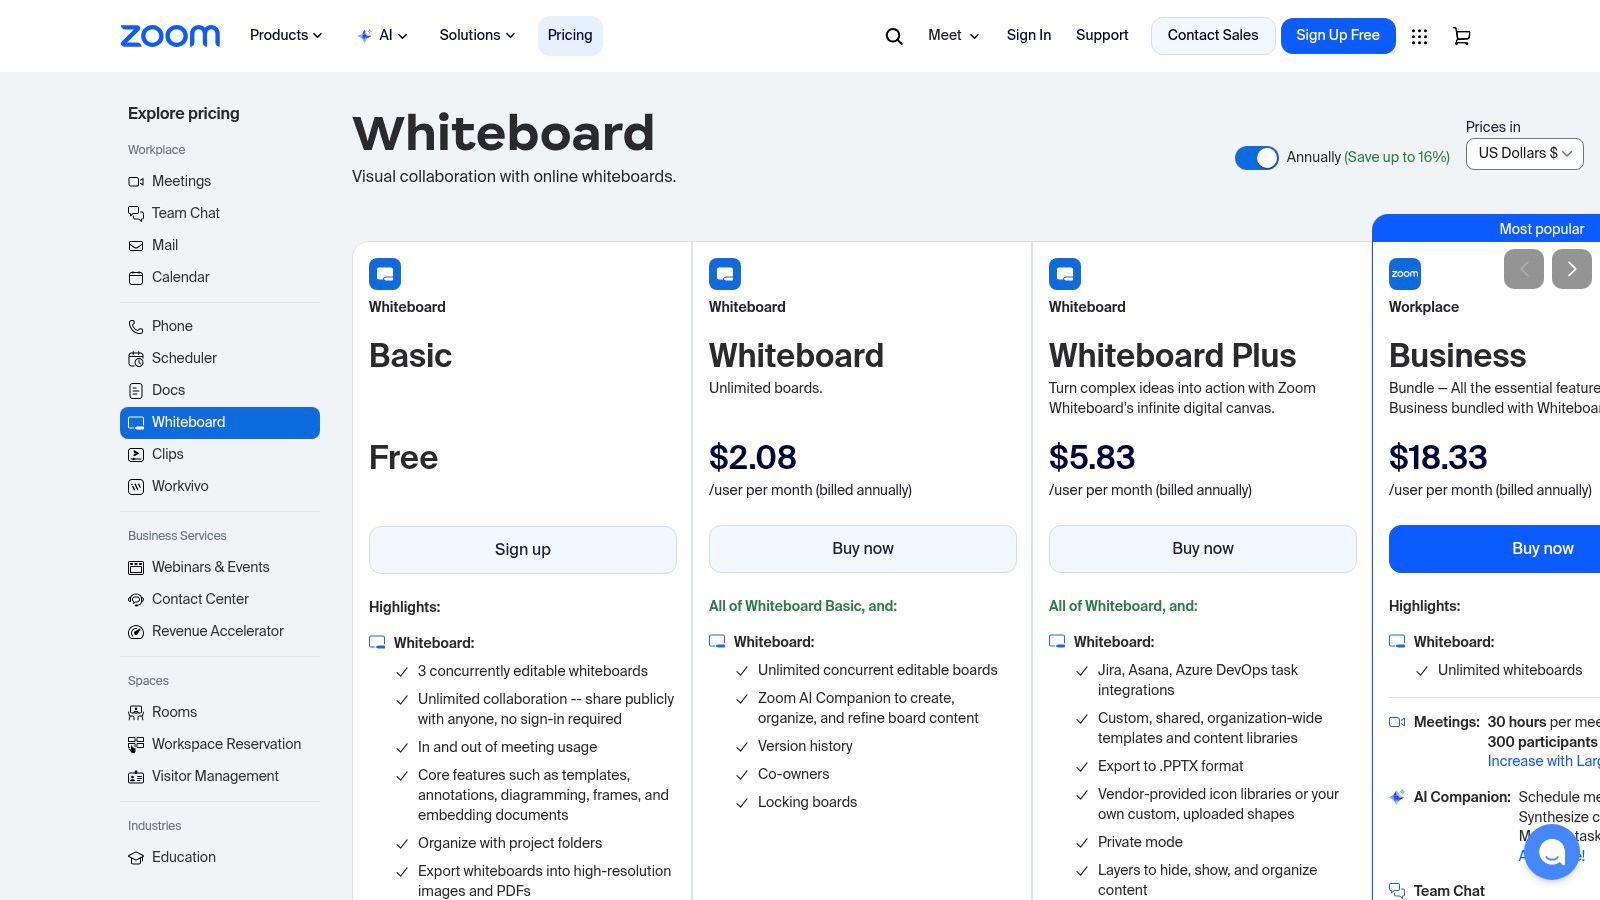This screenshot has width=1600, height=900.
Task: Open Clips pricing from the sidebar
Action: point(167,454)
